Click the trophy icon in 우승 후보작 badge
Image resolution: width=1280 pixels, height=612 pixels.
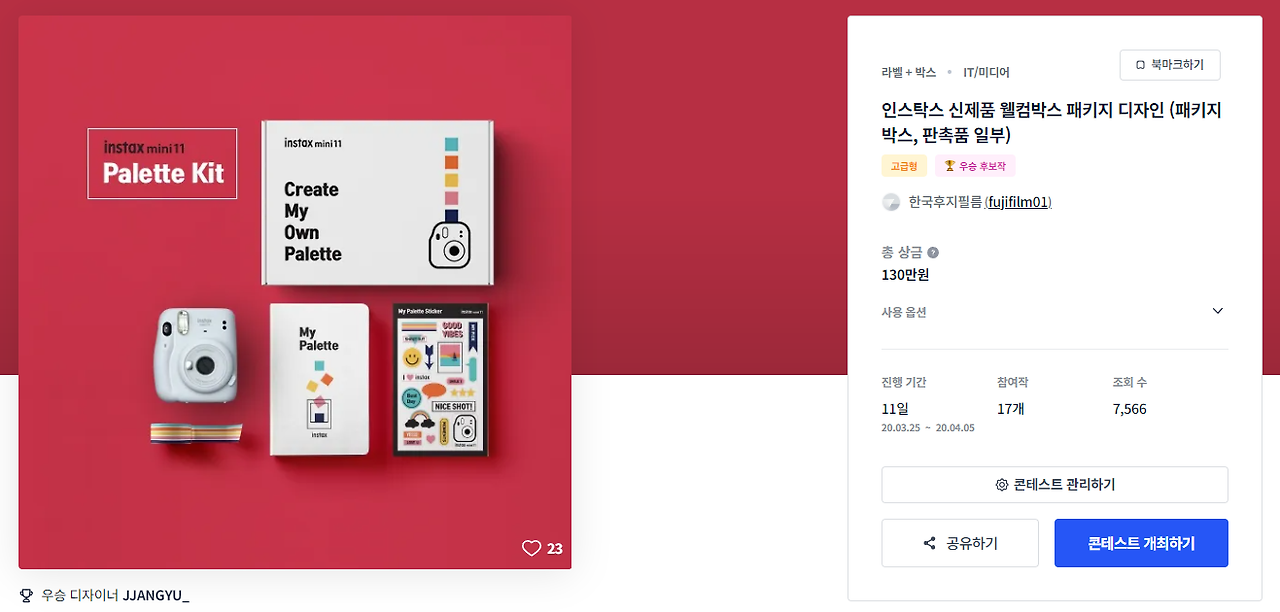pos(949,166)
